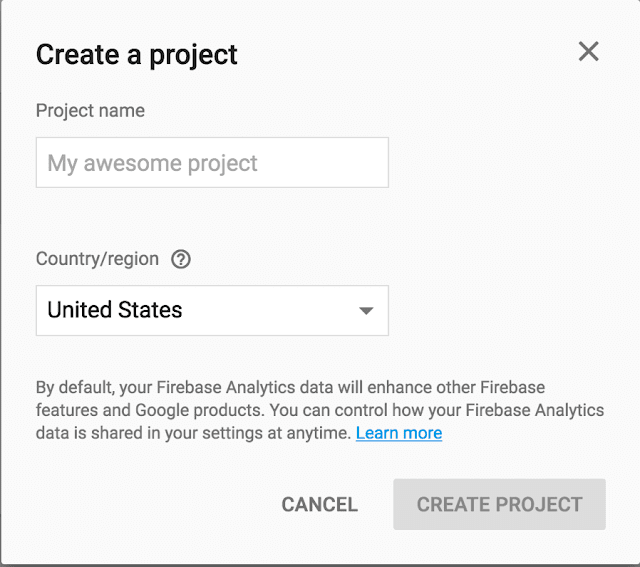Select the Country/region label text
Screen dimensions: 640x567
pyautogui.click(x=97, y=259)
